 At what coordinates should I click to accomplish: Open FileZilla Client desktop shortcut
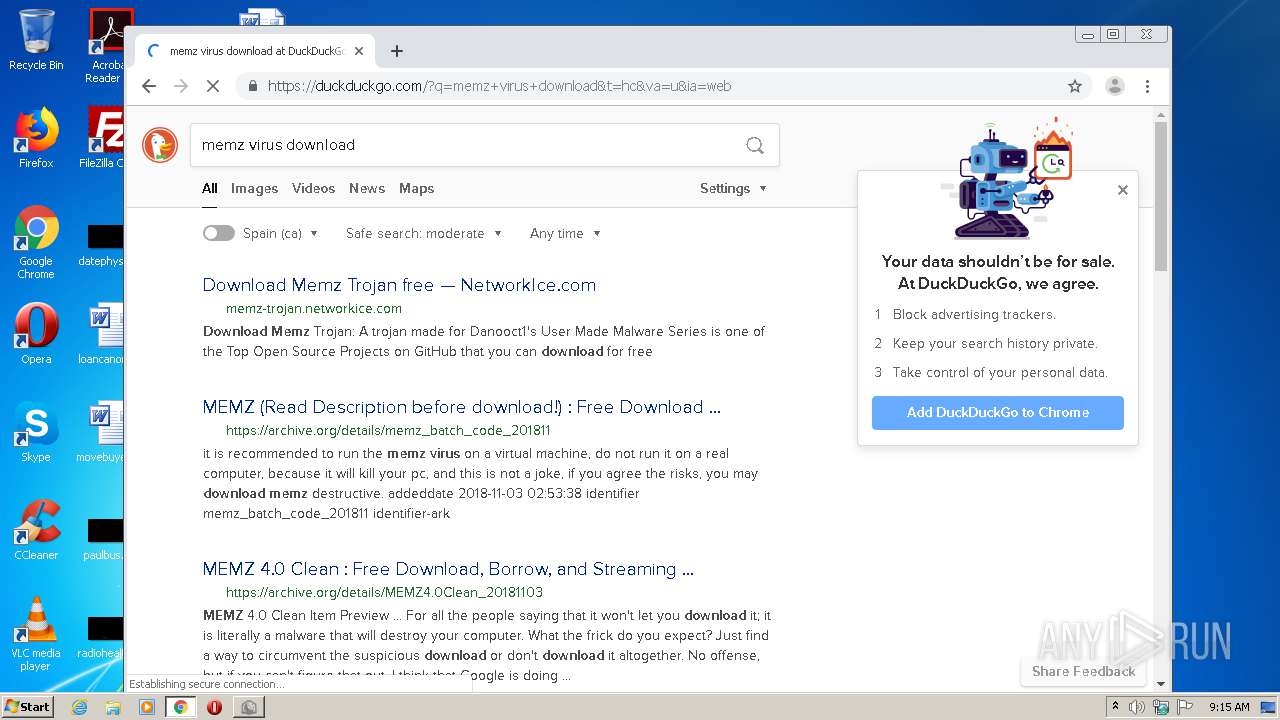click(x=104, y=138)
